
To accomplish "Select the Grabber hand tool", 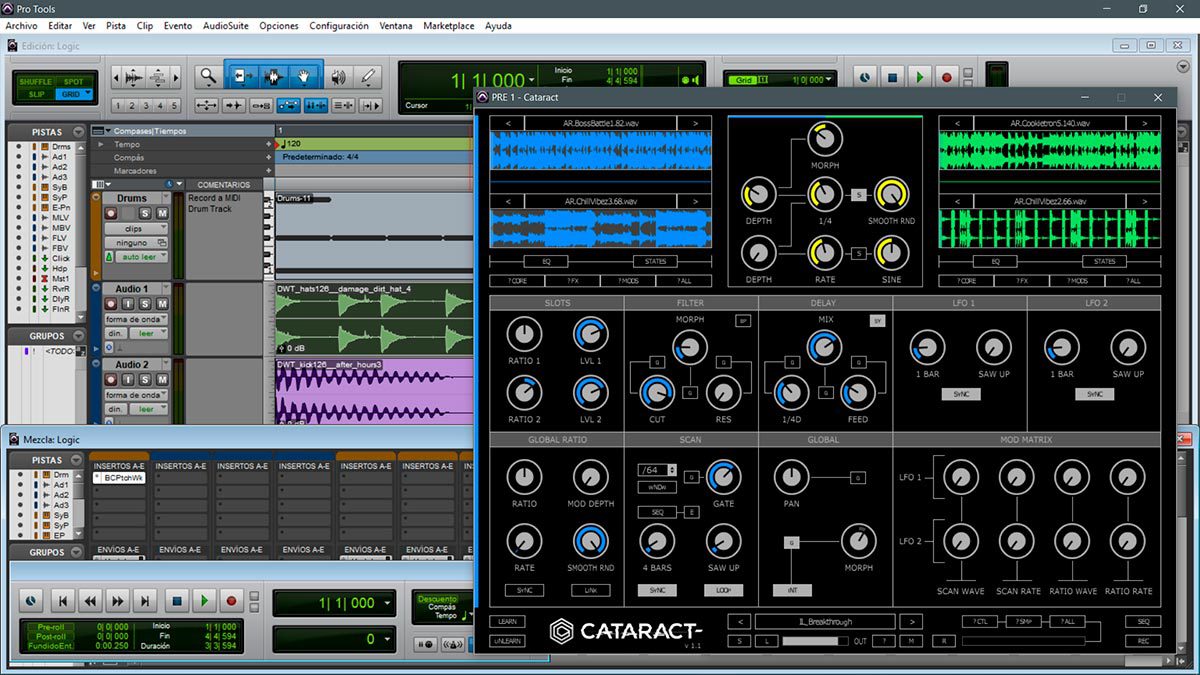I will point(305,76).
